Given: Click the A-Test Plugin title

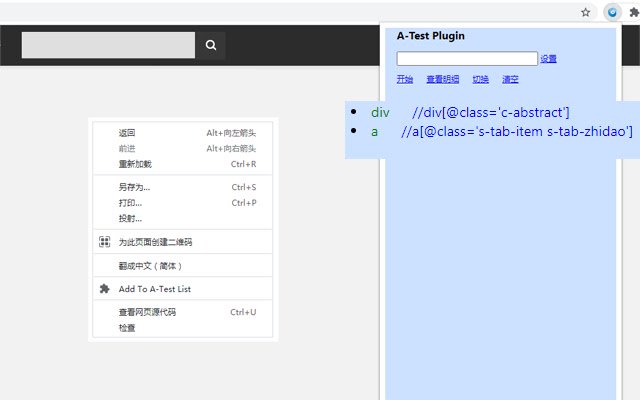Looking at the screenshot, I should tap(431, 36).
